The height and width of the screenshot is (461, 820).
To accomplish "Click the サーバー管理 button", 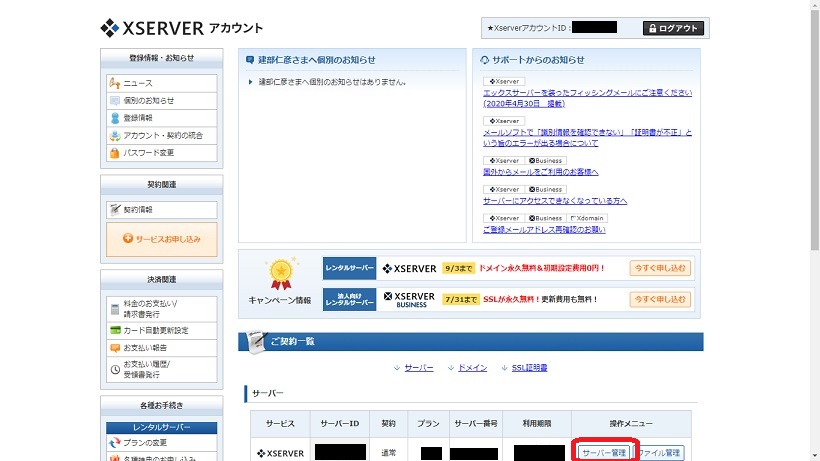I will click(604, 453).
